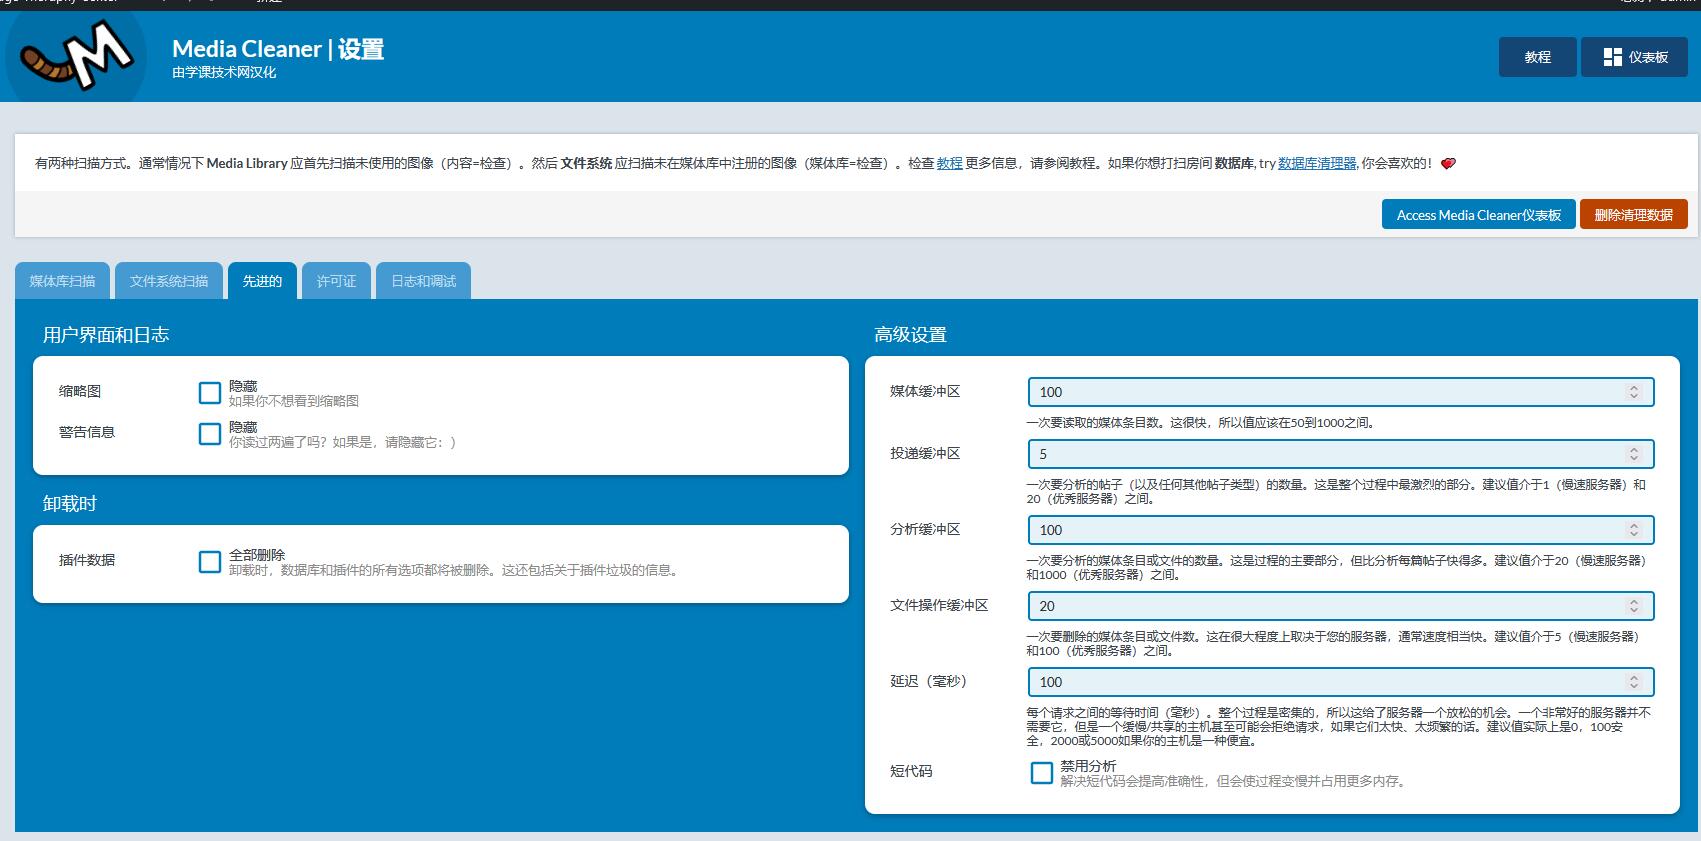Click the Media Cleaner | 设置 title
Screen dimensions: 1701x841
tap(278, 49)
